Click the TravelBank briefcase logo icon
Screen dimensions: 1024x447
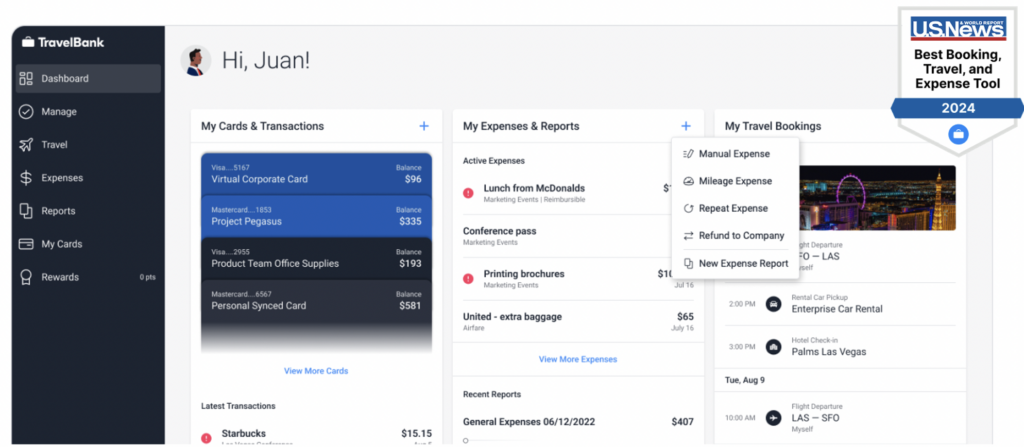click(28, 42)
